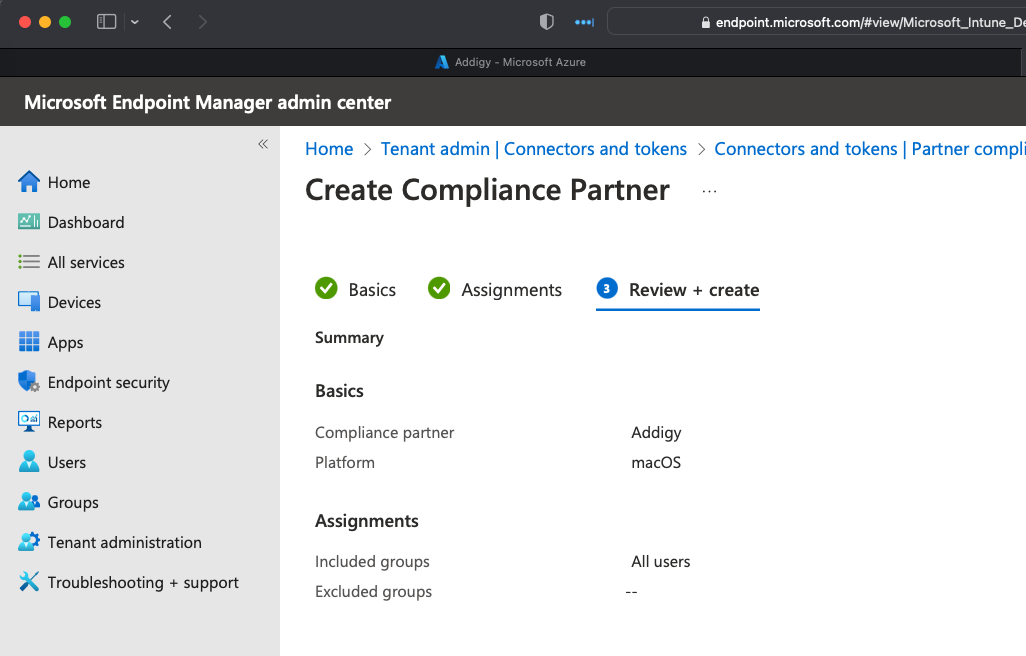Viewport: 1026px width, 656px height.
Task: Open Safari privacy shield report
Action: pyautogui.click(x=546, y=20)
